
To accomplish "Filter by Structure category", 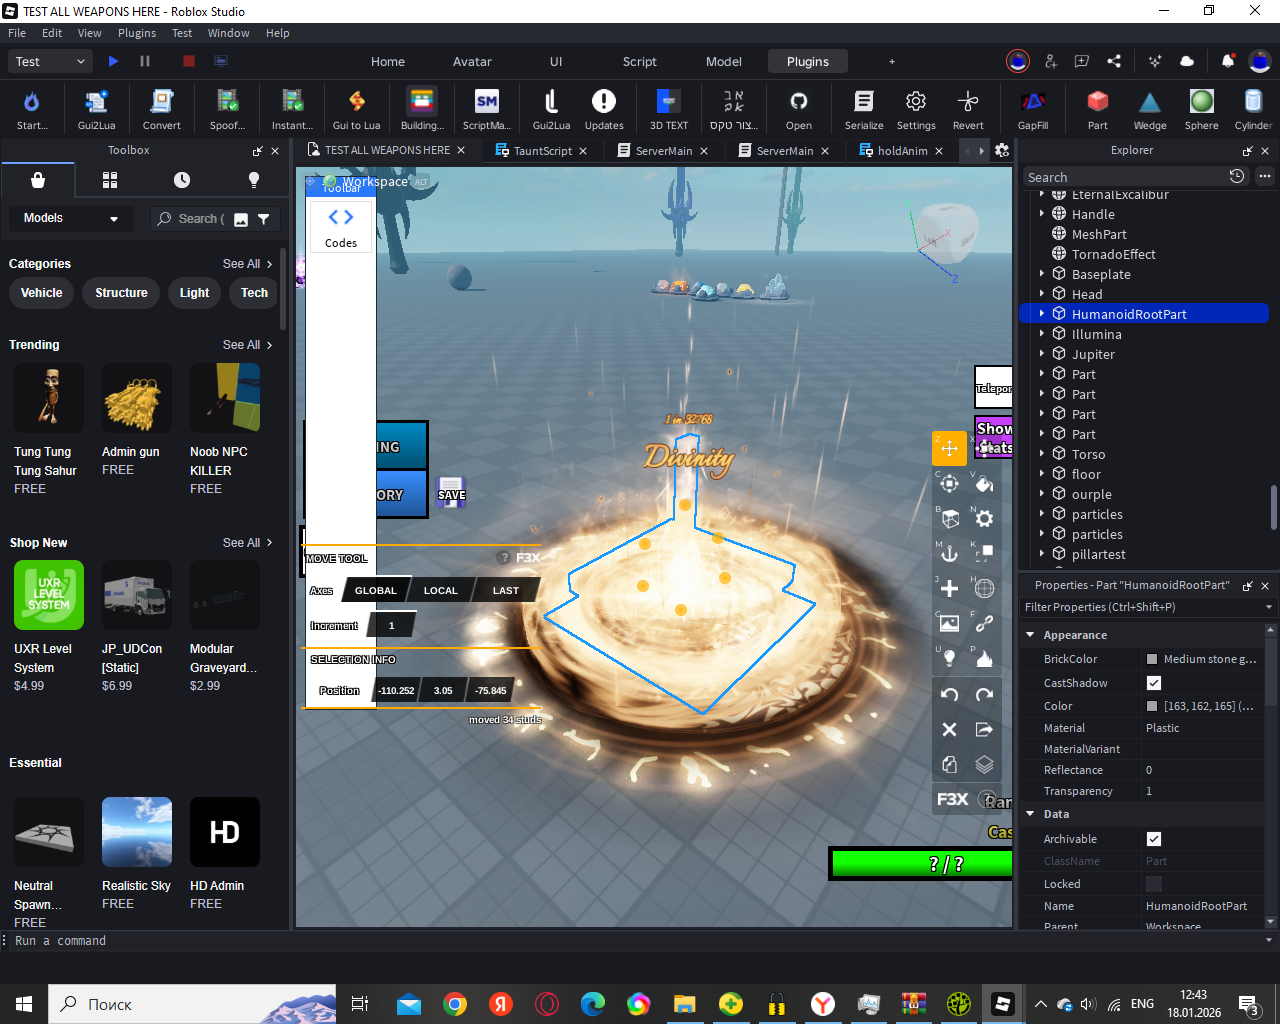I will point(121,293).
